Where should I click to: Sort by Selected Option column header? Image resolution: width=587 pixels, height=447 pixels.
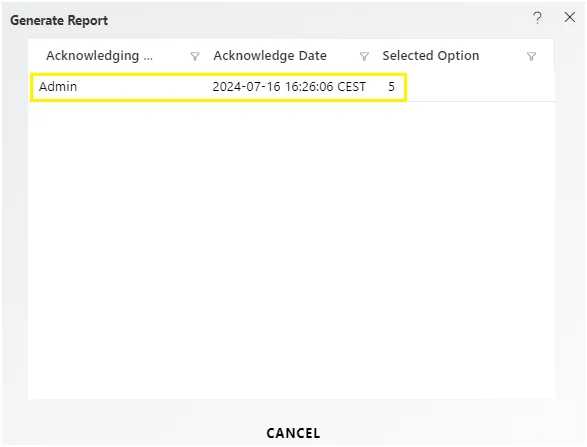click(431, 56)
